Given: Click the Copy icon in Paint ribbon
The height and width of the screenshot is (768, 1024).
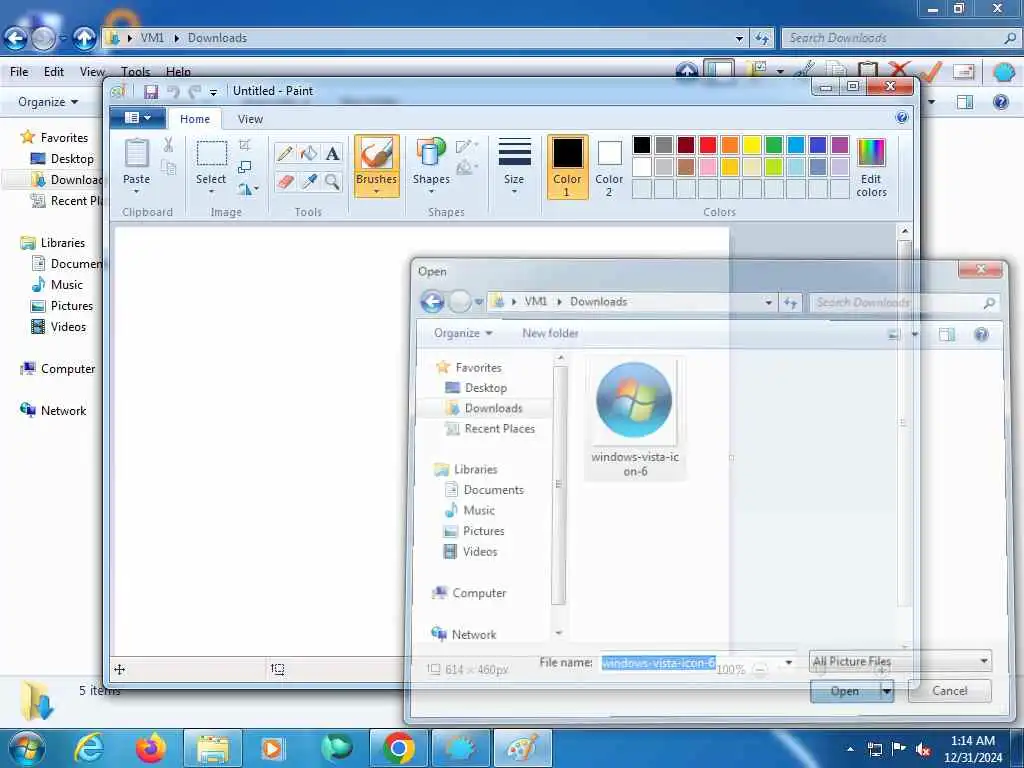Looking at the screenshot, I should pos(168,168).
